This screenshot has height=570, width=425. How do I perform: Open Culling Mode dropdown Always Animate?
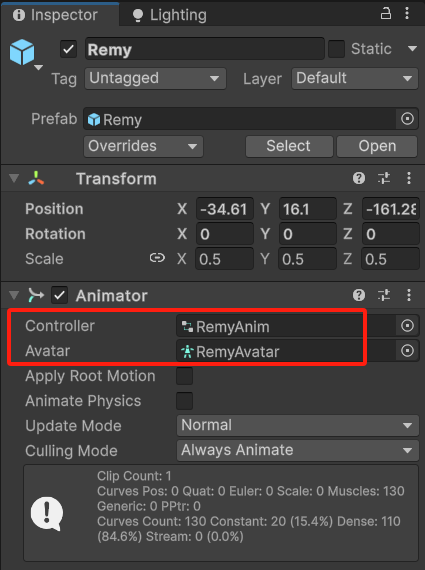click(x=298, y=450)
